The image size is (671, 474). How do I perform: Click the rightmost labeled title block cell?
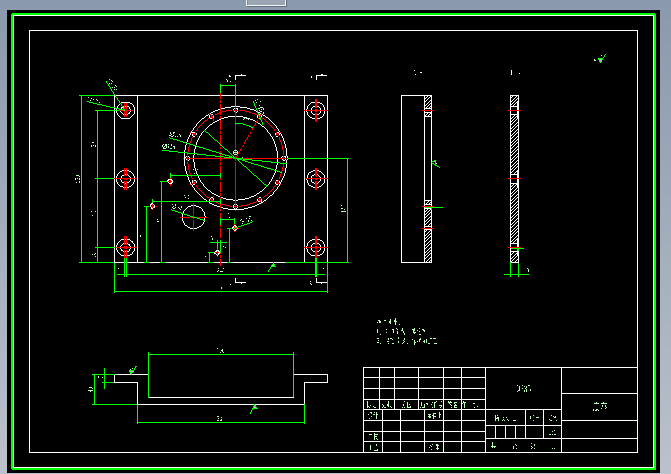600,406
